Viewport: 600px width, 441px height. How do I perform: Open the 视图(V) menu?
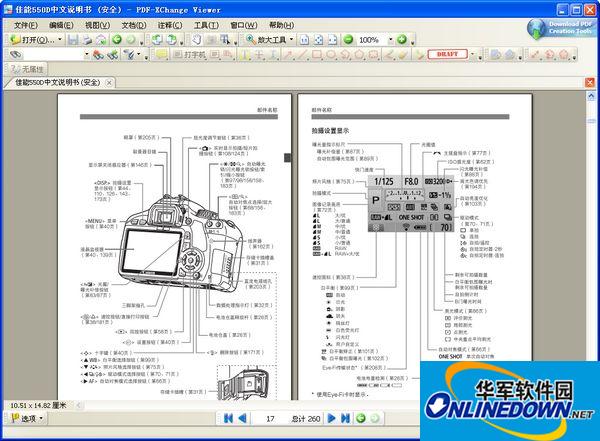click(97, 25)
